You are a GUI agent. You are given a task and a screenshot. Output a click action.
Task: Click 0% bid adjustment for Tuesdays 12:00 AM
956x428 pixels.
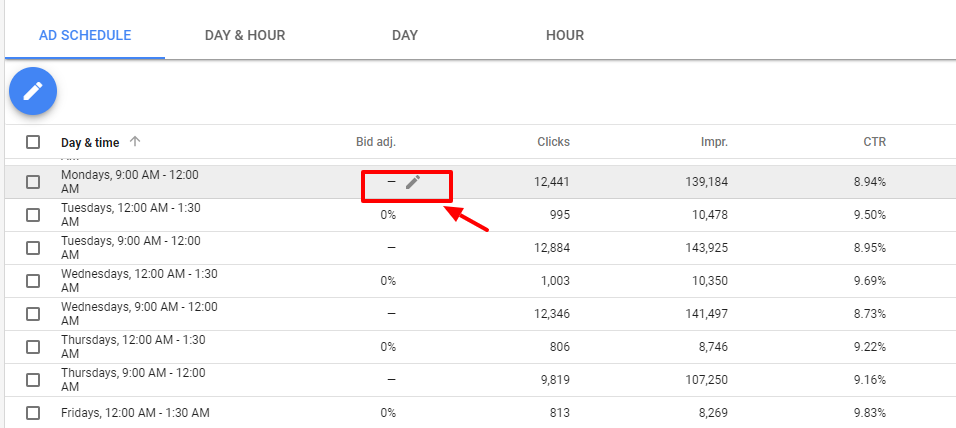coord(388,215)
